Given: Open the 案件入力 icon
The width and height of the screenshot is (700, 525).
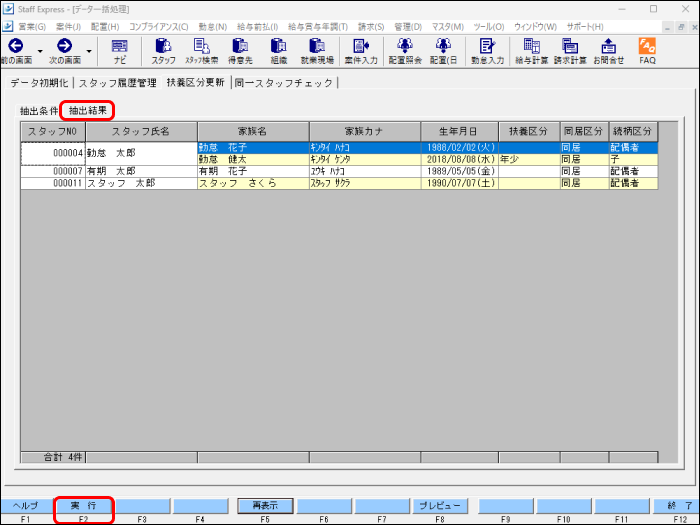Looking at the screenshot, I should pyautogui.click(x=361, y=51).
